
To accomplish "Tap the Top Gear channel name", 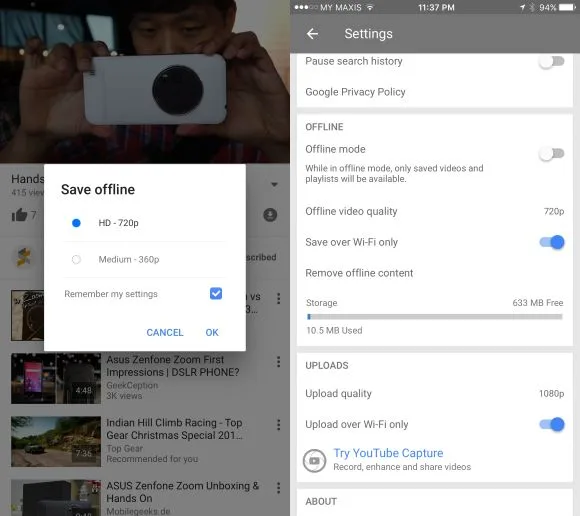I will click(124, 448).
